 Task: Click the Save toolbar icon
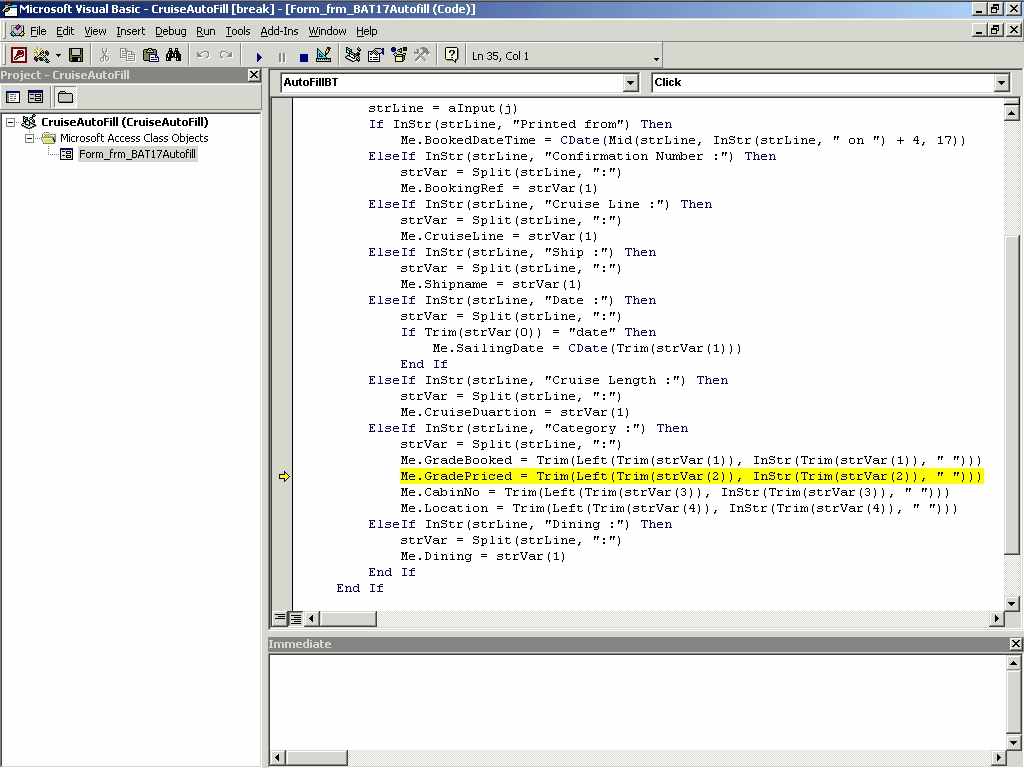click(76, 56)
